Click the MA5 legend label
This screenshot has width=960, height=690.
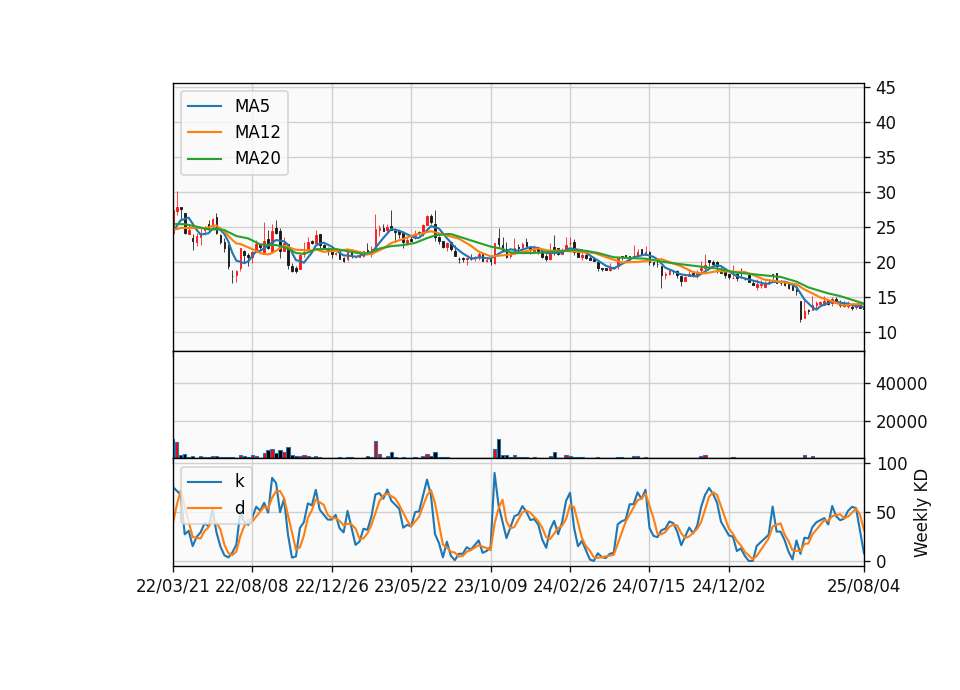pos(252,106)
